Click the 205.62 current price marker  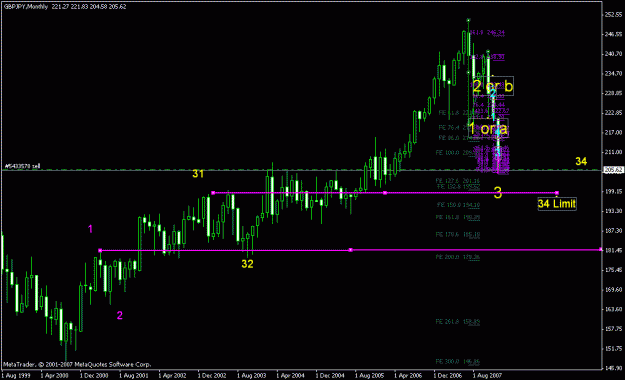tap(614, 170)
